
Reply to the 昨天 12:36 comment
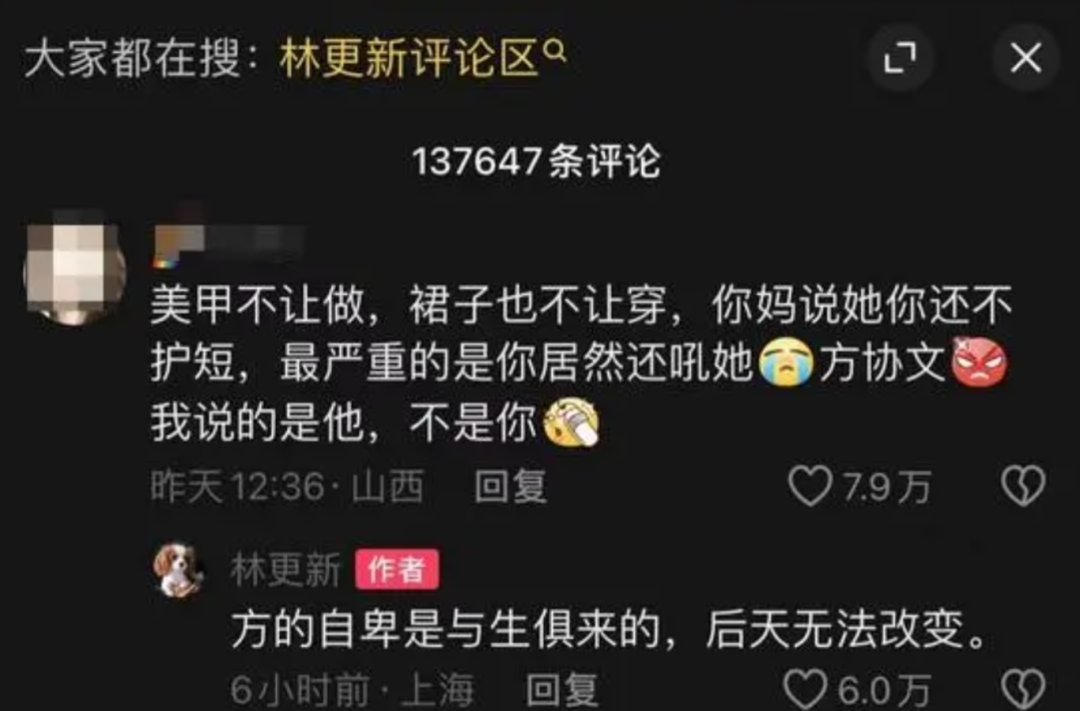[x=510, y=486]
